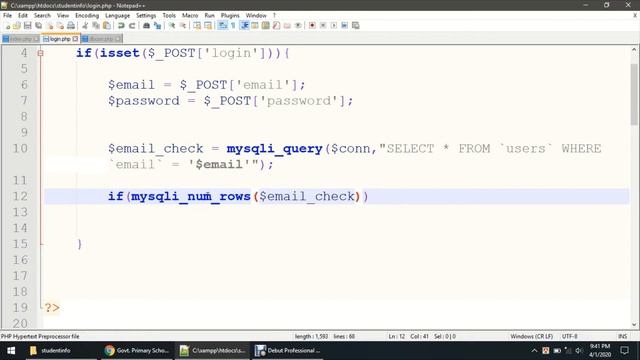Open the Language menu
640x360 pixels.
pyautogui.click(x=117, y=16)
